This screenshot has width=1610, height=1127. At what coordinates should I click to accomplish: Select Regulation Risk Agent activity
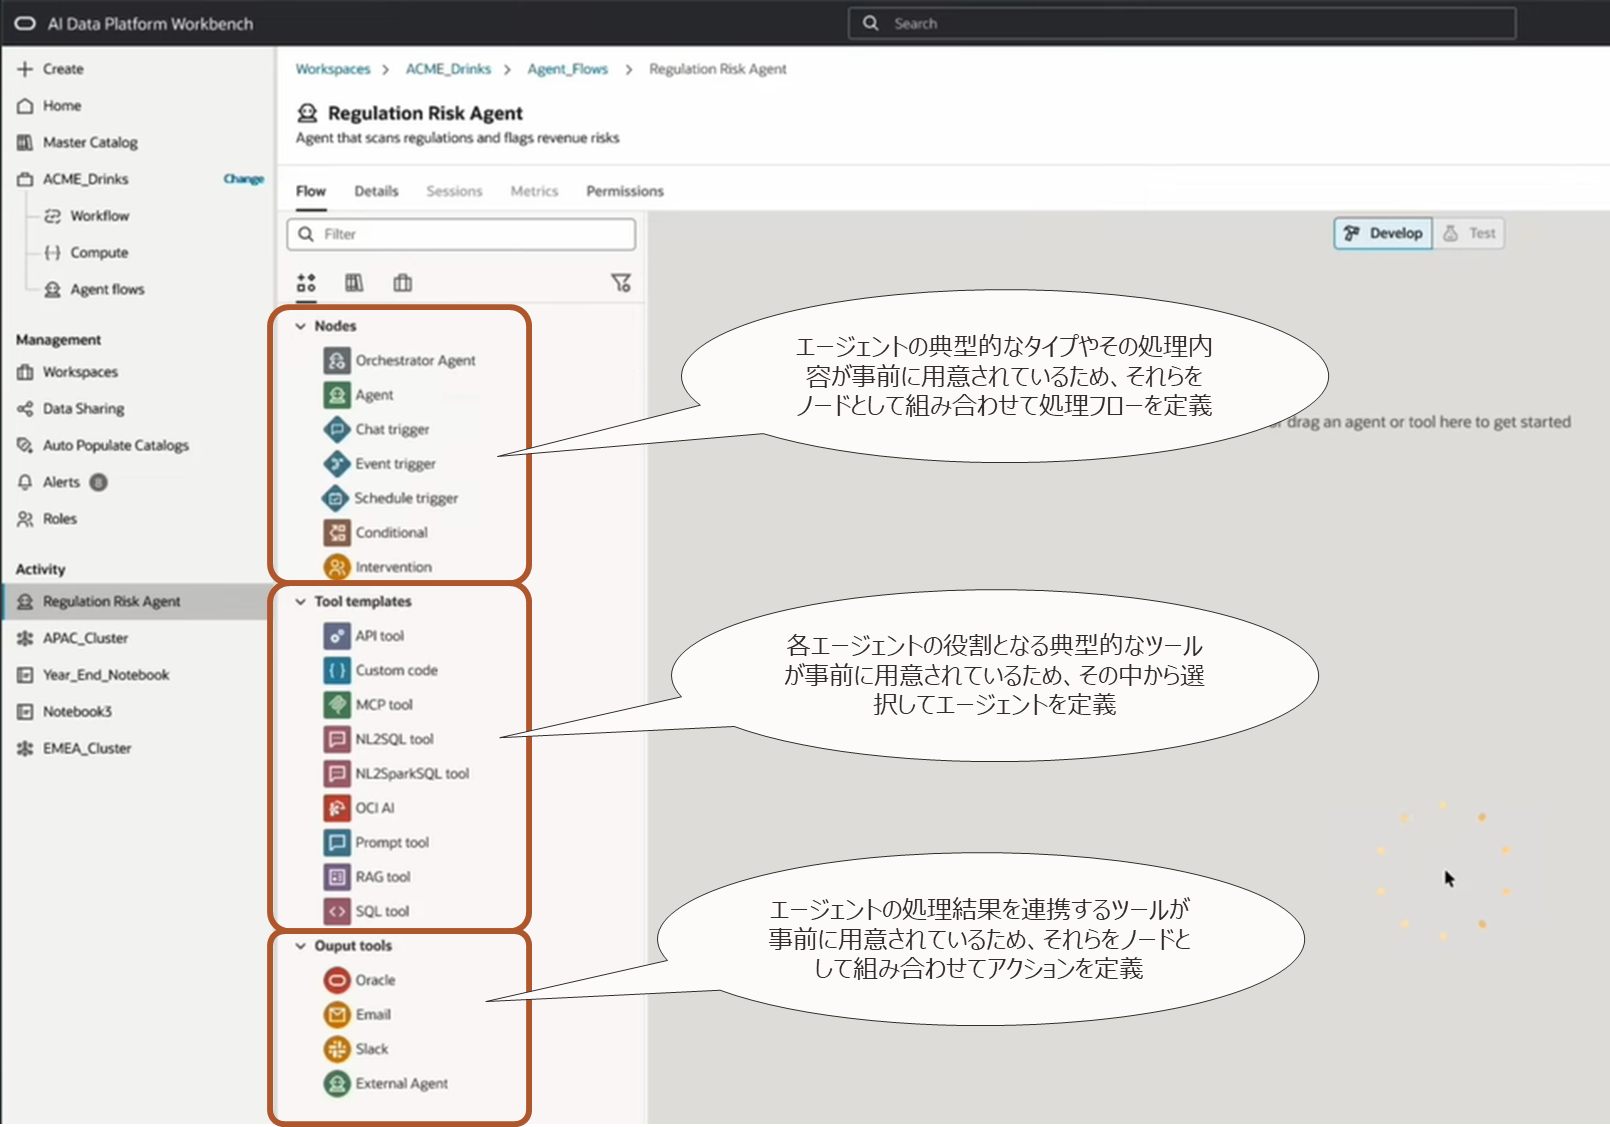135,602
